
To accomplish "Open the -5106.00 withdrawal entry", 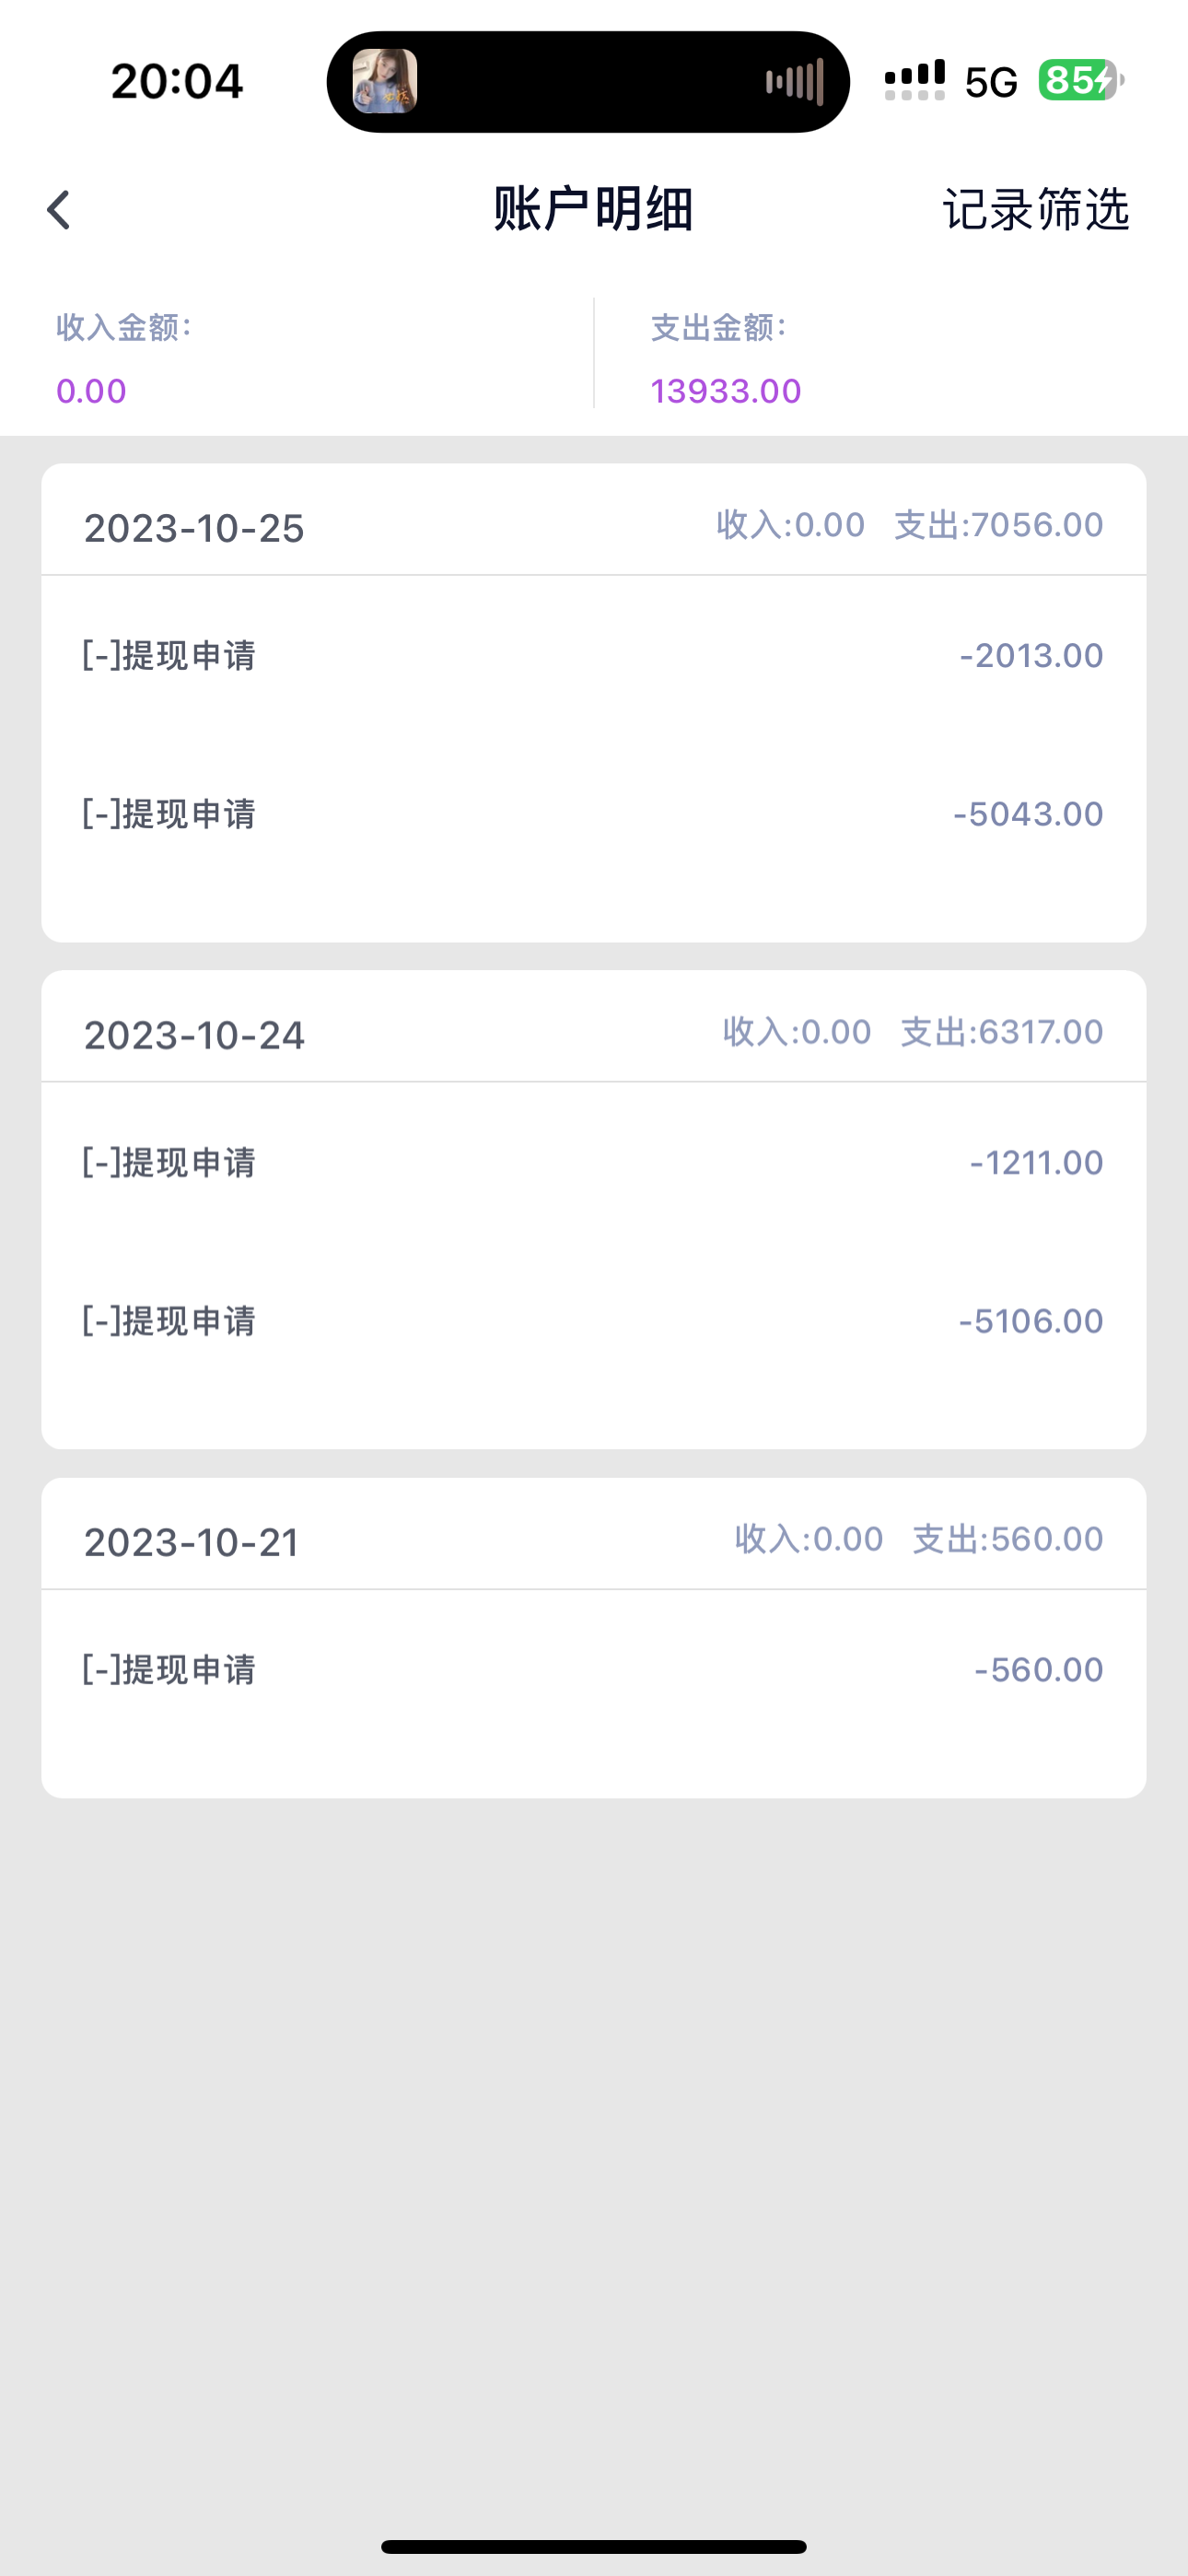I will pyautogui.click(x=593, y=1321).
